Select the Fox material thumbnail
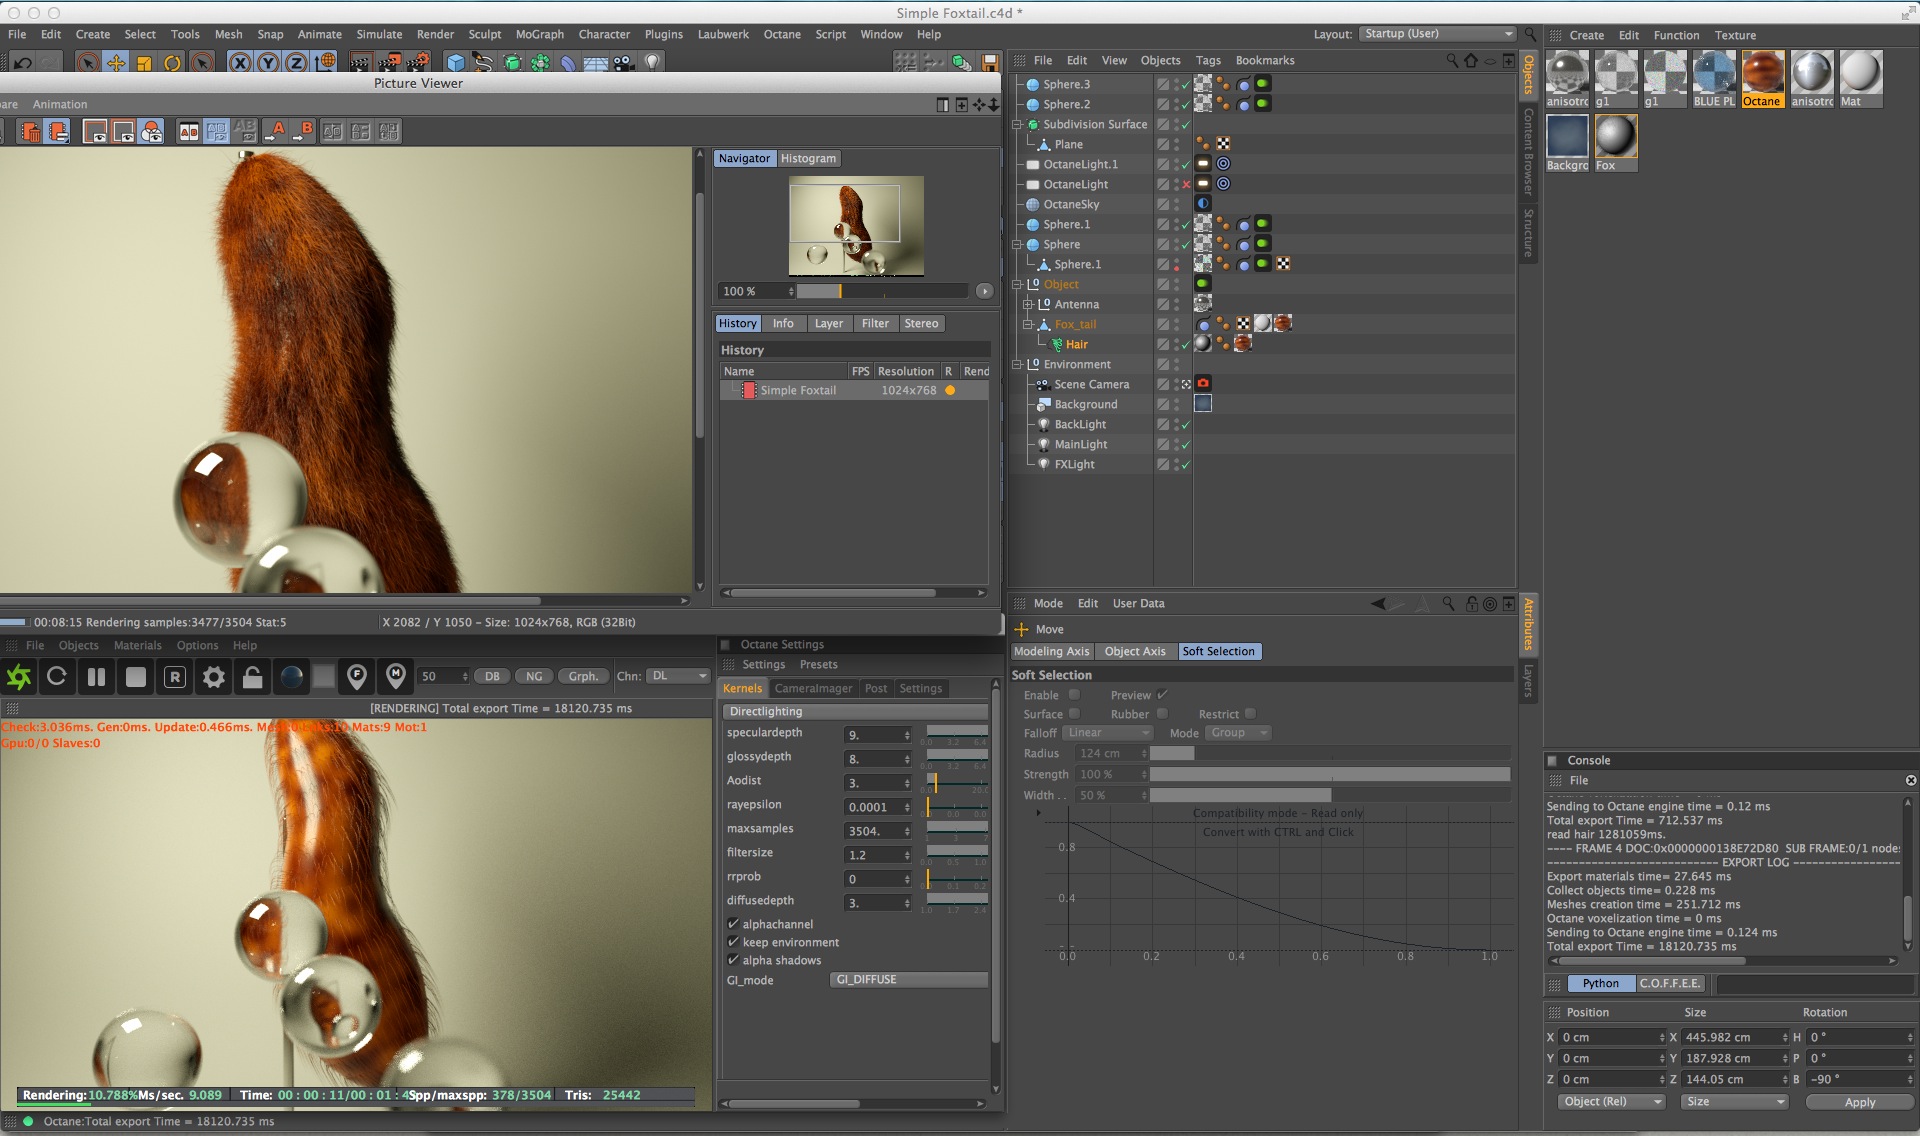 coord(1615,137)
